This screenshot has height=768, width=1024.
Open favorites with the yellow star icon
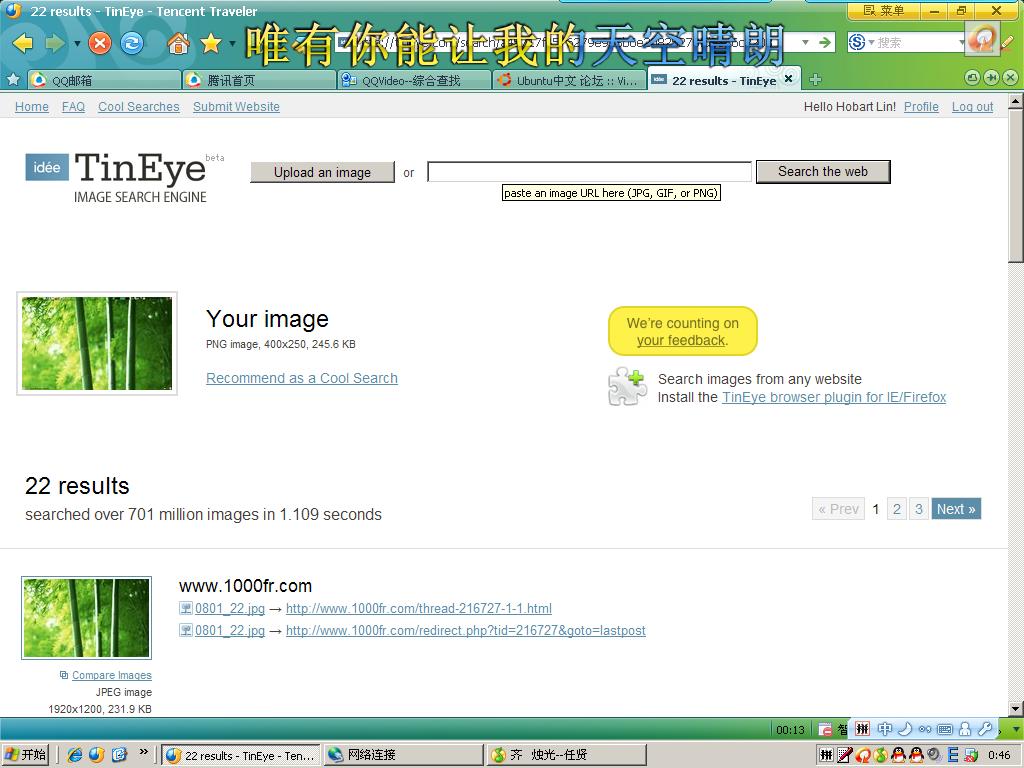[211, 43]
